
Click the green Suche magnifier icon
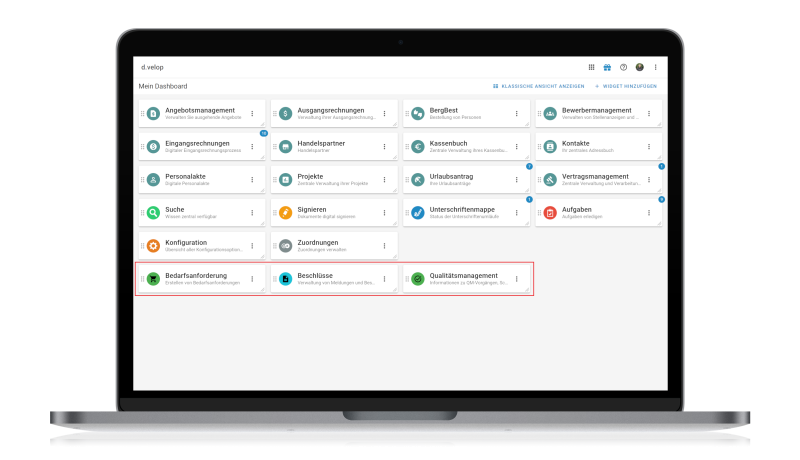point(153,212)
